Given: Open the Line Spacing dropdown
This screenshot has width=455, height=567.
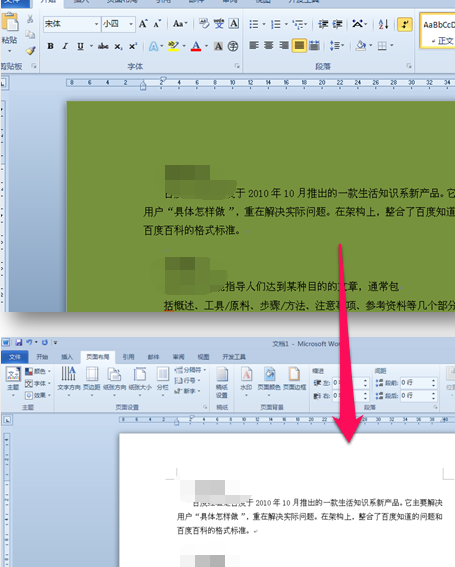Looking at the screenshot, I should (337, 46).
